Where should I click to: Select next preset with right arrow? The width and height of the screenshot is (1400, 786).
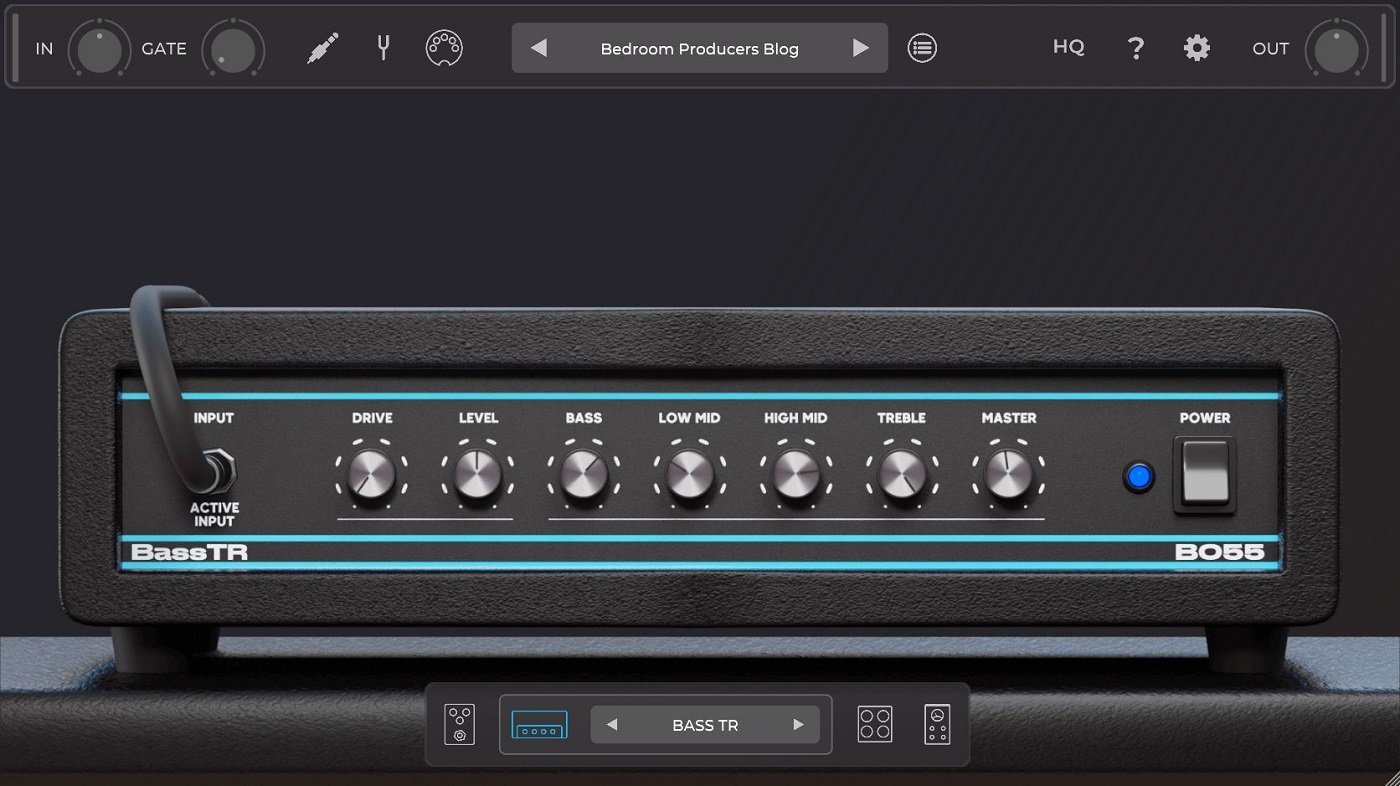click(x=860, y=48)
